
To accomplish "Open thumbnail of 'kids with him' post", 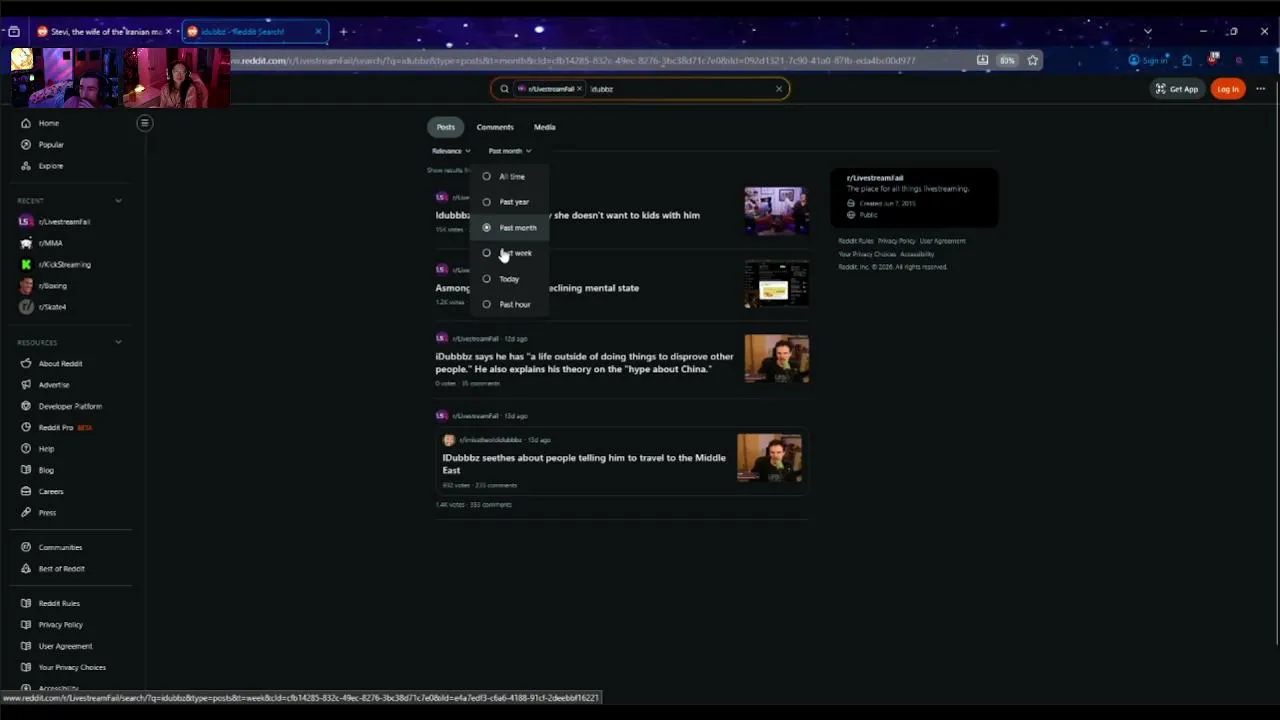I will [776, 210].
